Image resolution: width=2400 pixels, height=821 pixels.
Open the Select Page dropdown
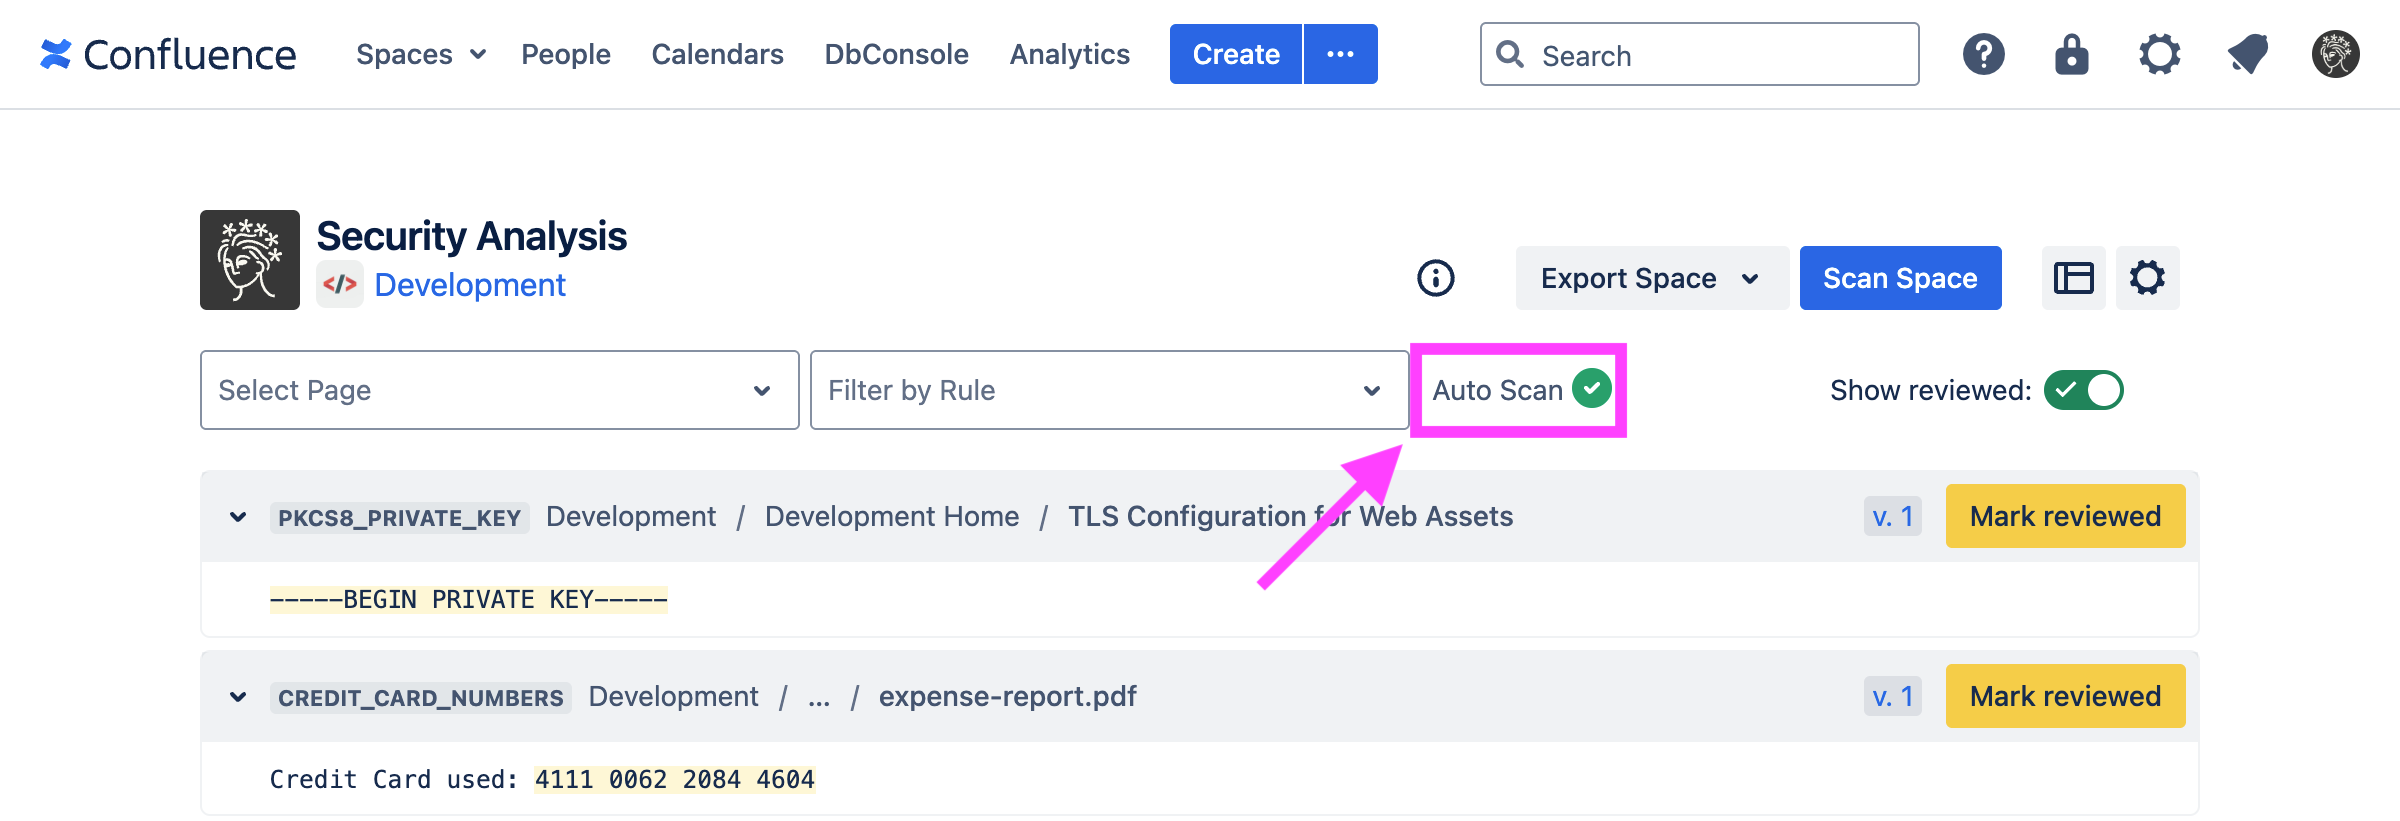[x=499, y=390]
